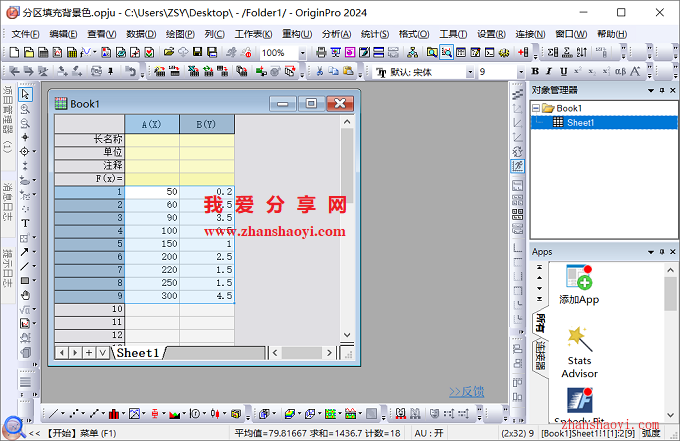Toggle superscript formatting
The height and width of the screenshot is (441, 680).
[577, 72]
